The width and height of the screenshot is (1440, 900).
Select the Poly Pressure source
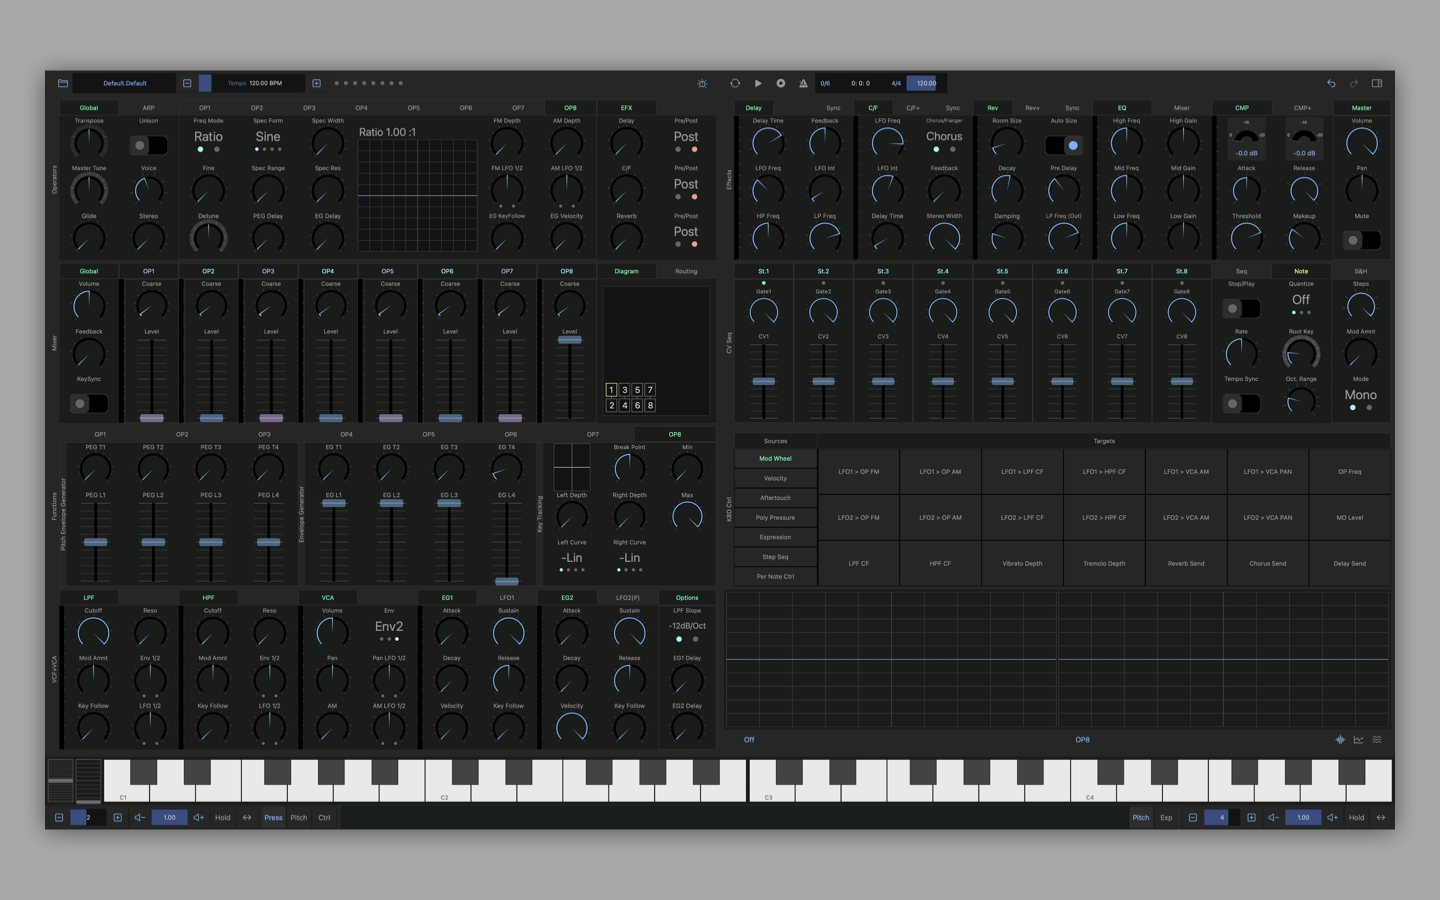pyautogui.click(x=775, y=517)
